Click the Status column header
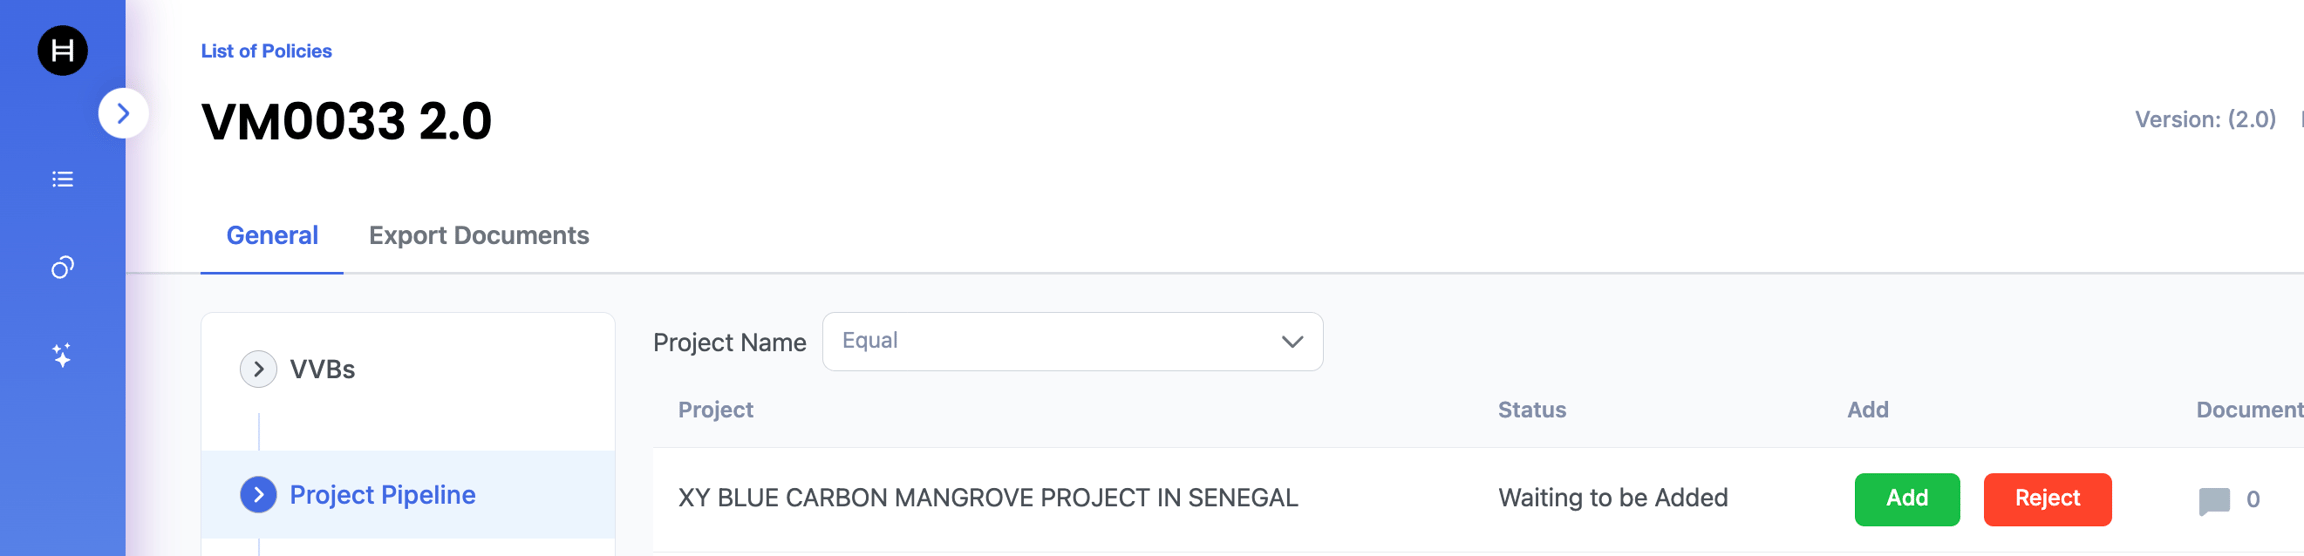The image size is (2304, 556). tap(1532, 410)
